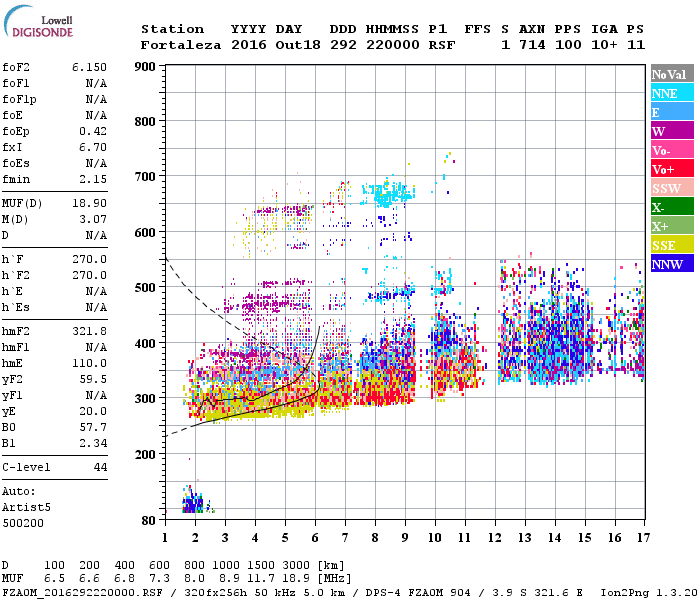Click the B0 value 57.7
The width and height of the screenshot is (700, 600).
[93, 428]
